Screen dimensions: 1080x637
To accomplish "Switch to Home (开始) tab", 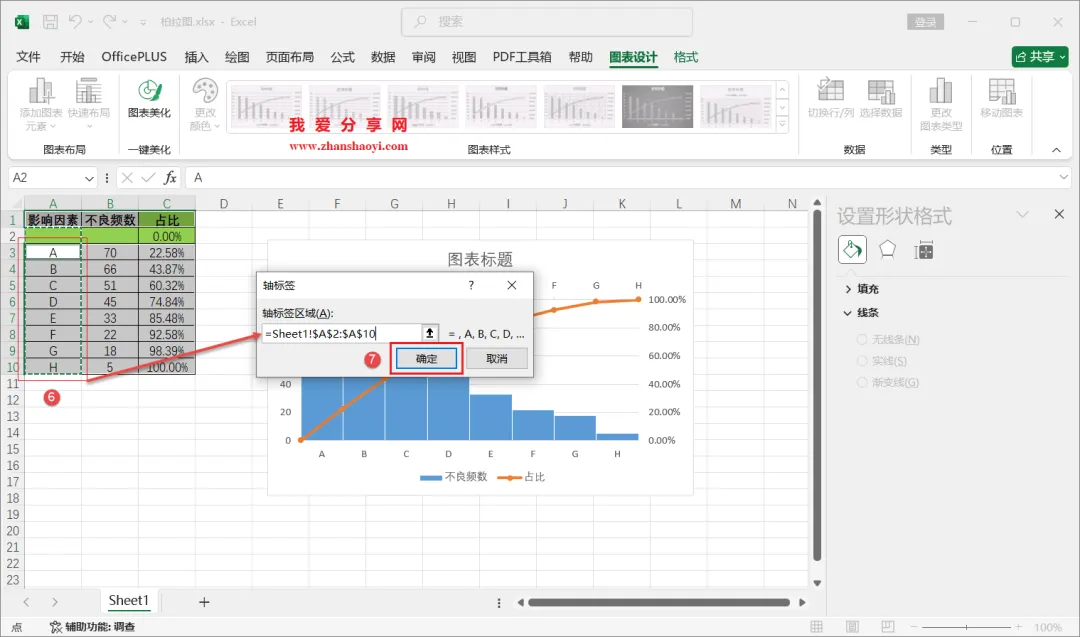I will (72, 57).
